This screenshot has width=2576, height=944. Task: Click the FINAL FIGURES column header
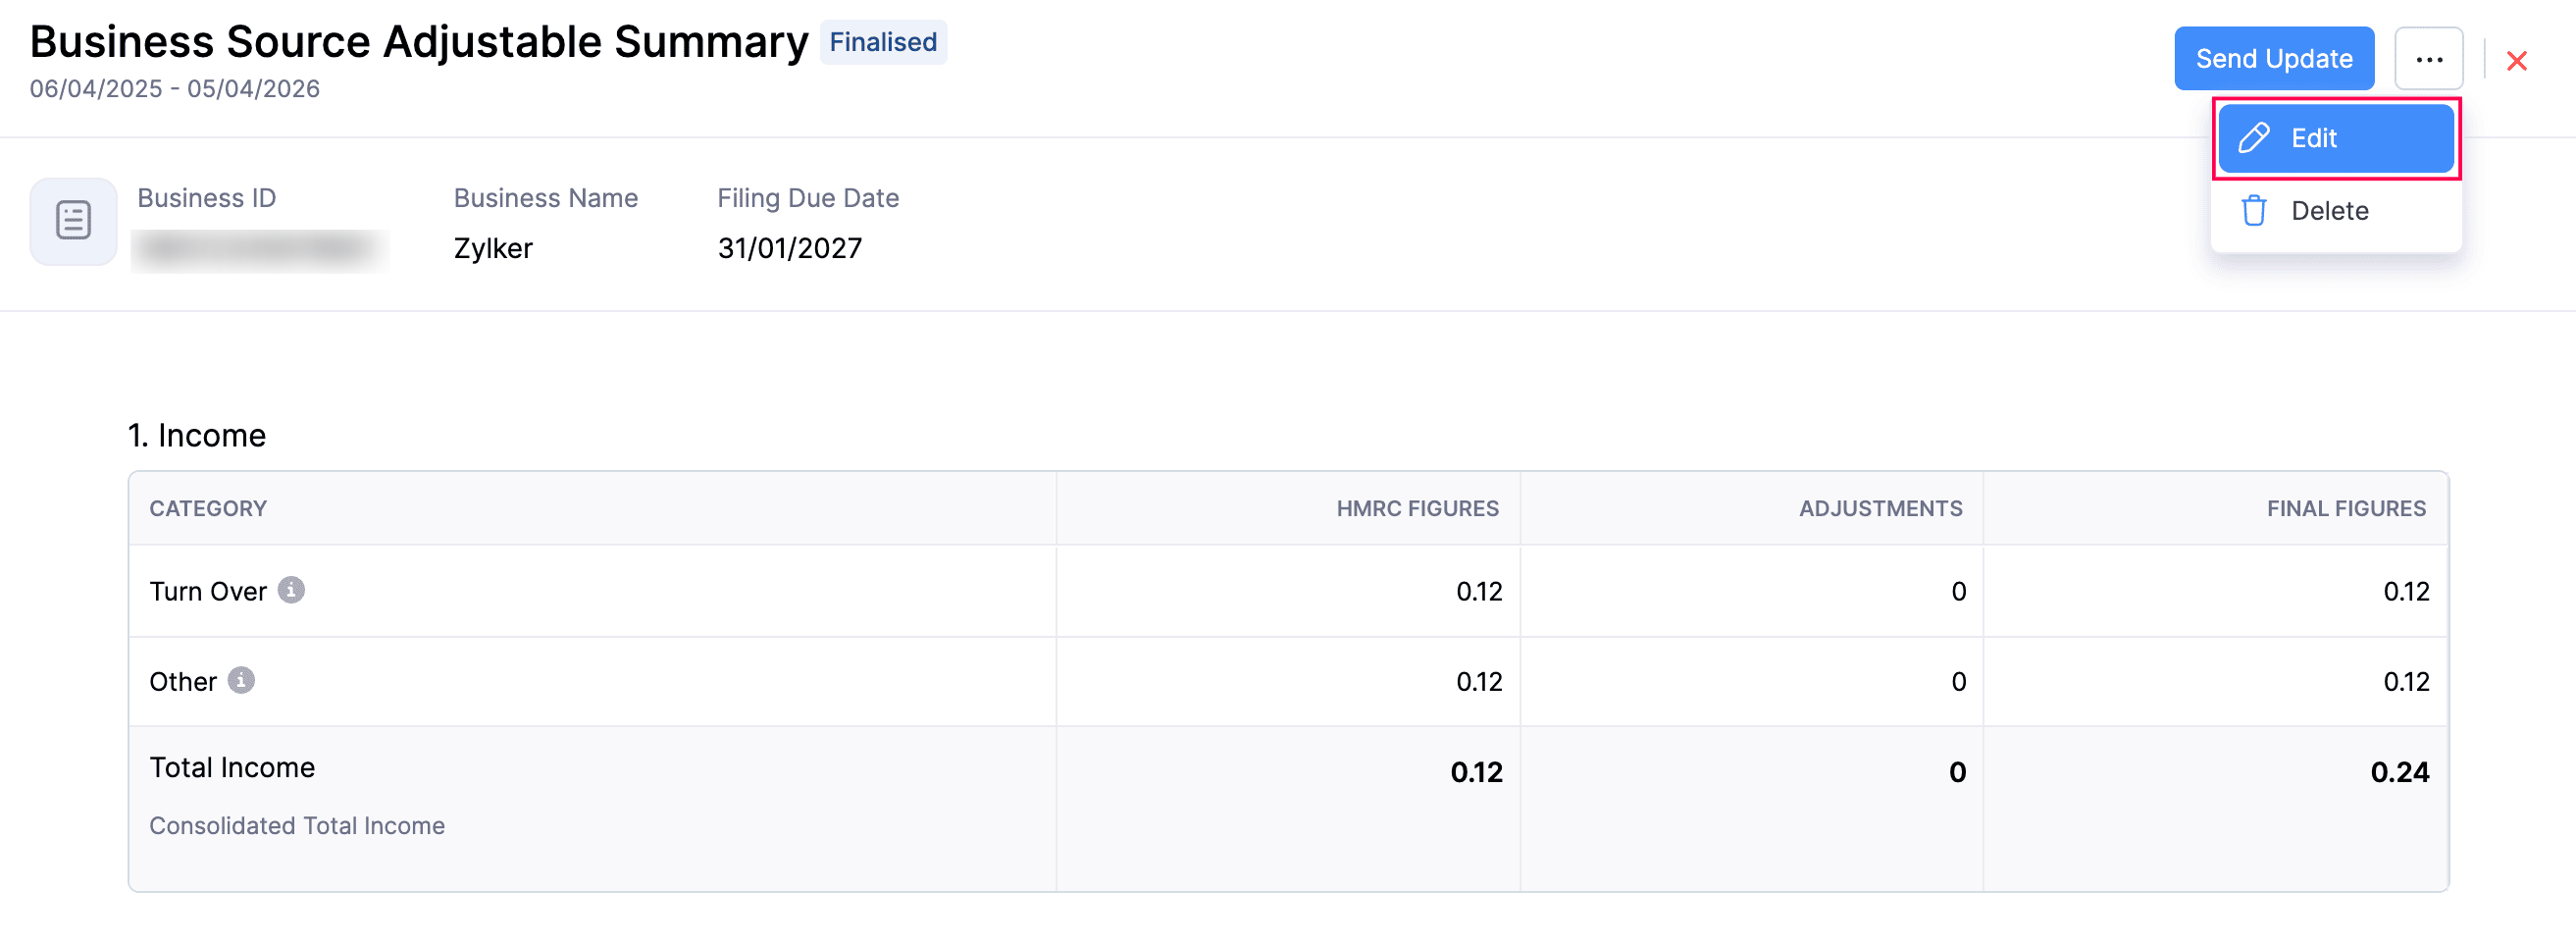(x=2345, y=508)
